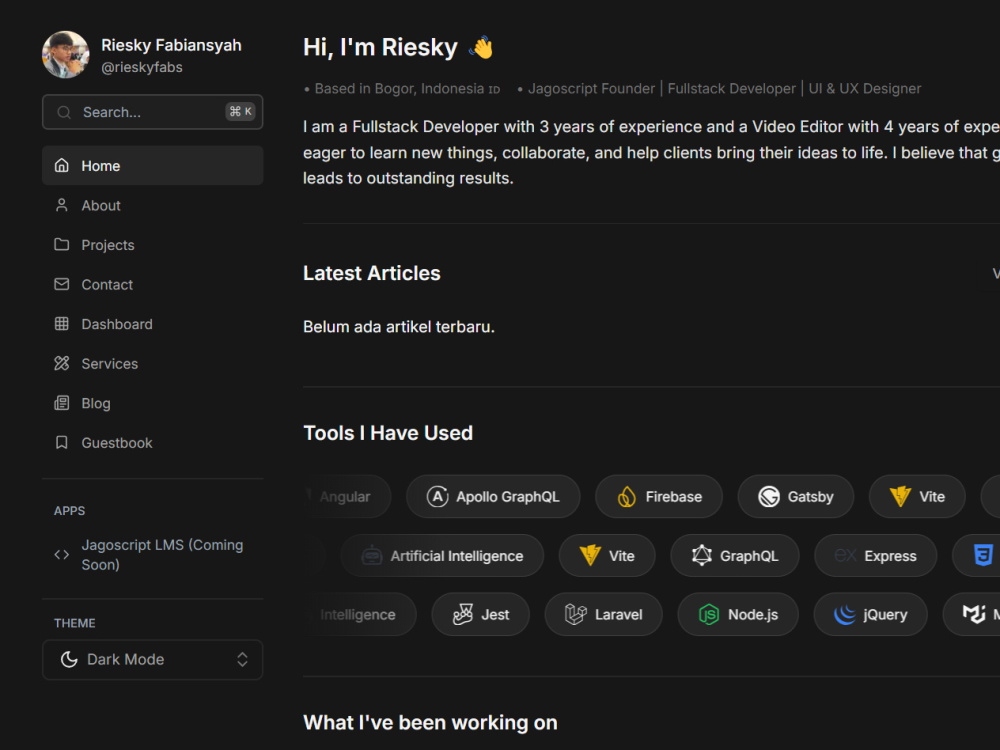
Task: Open the Projects page
Action: tap(152, 244)
